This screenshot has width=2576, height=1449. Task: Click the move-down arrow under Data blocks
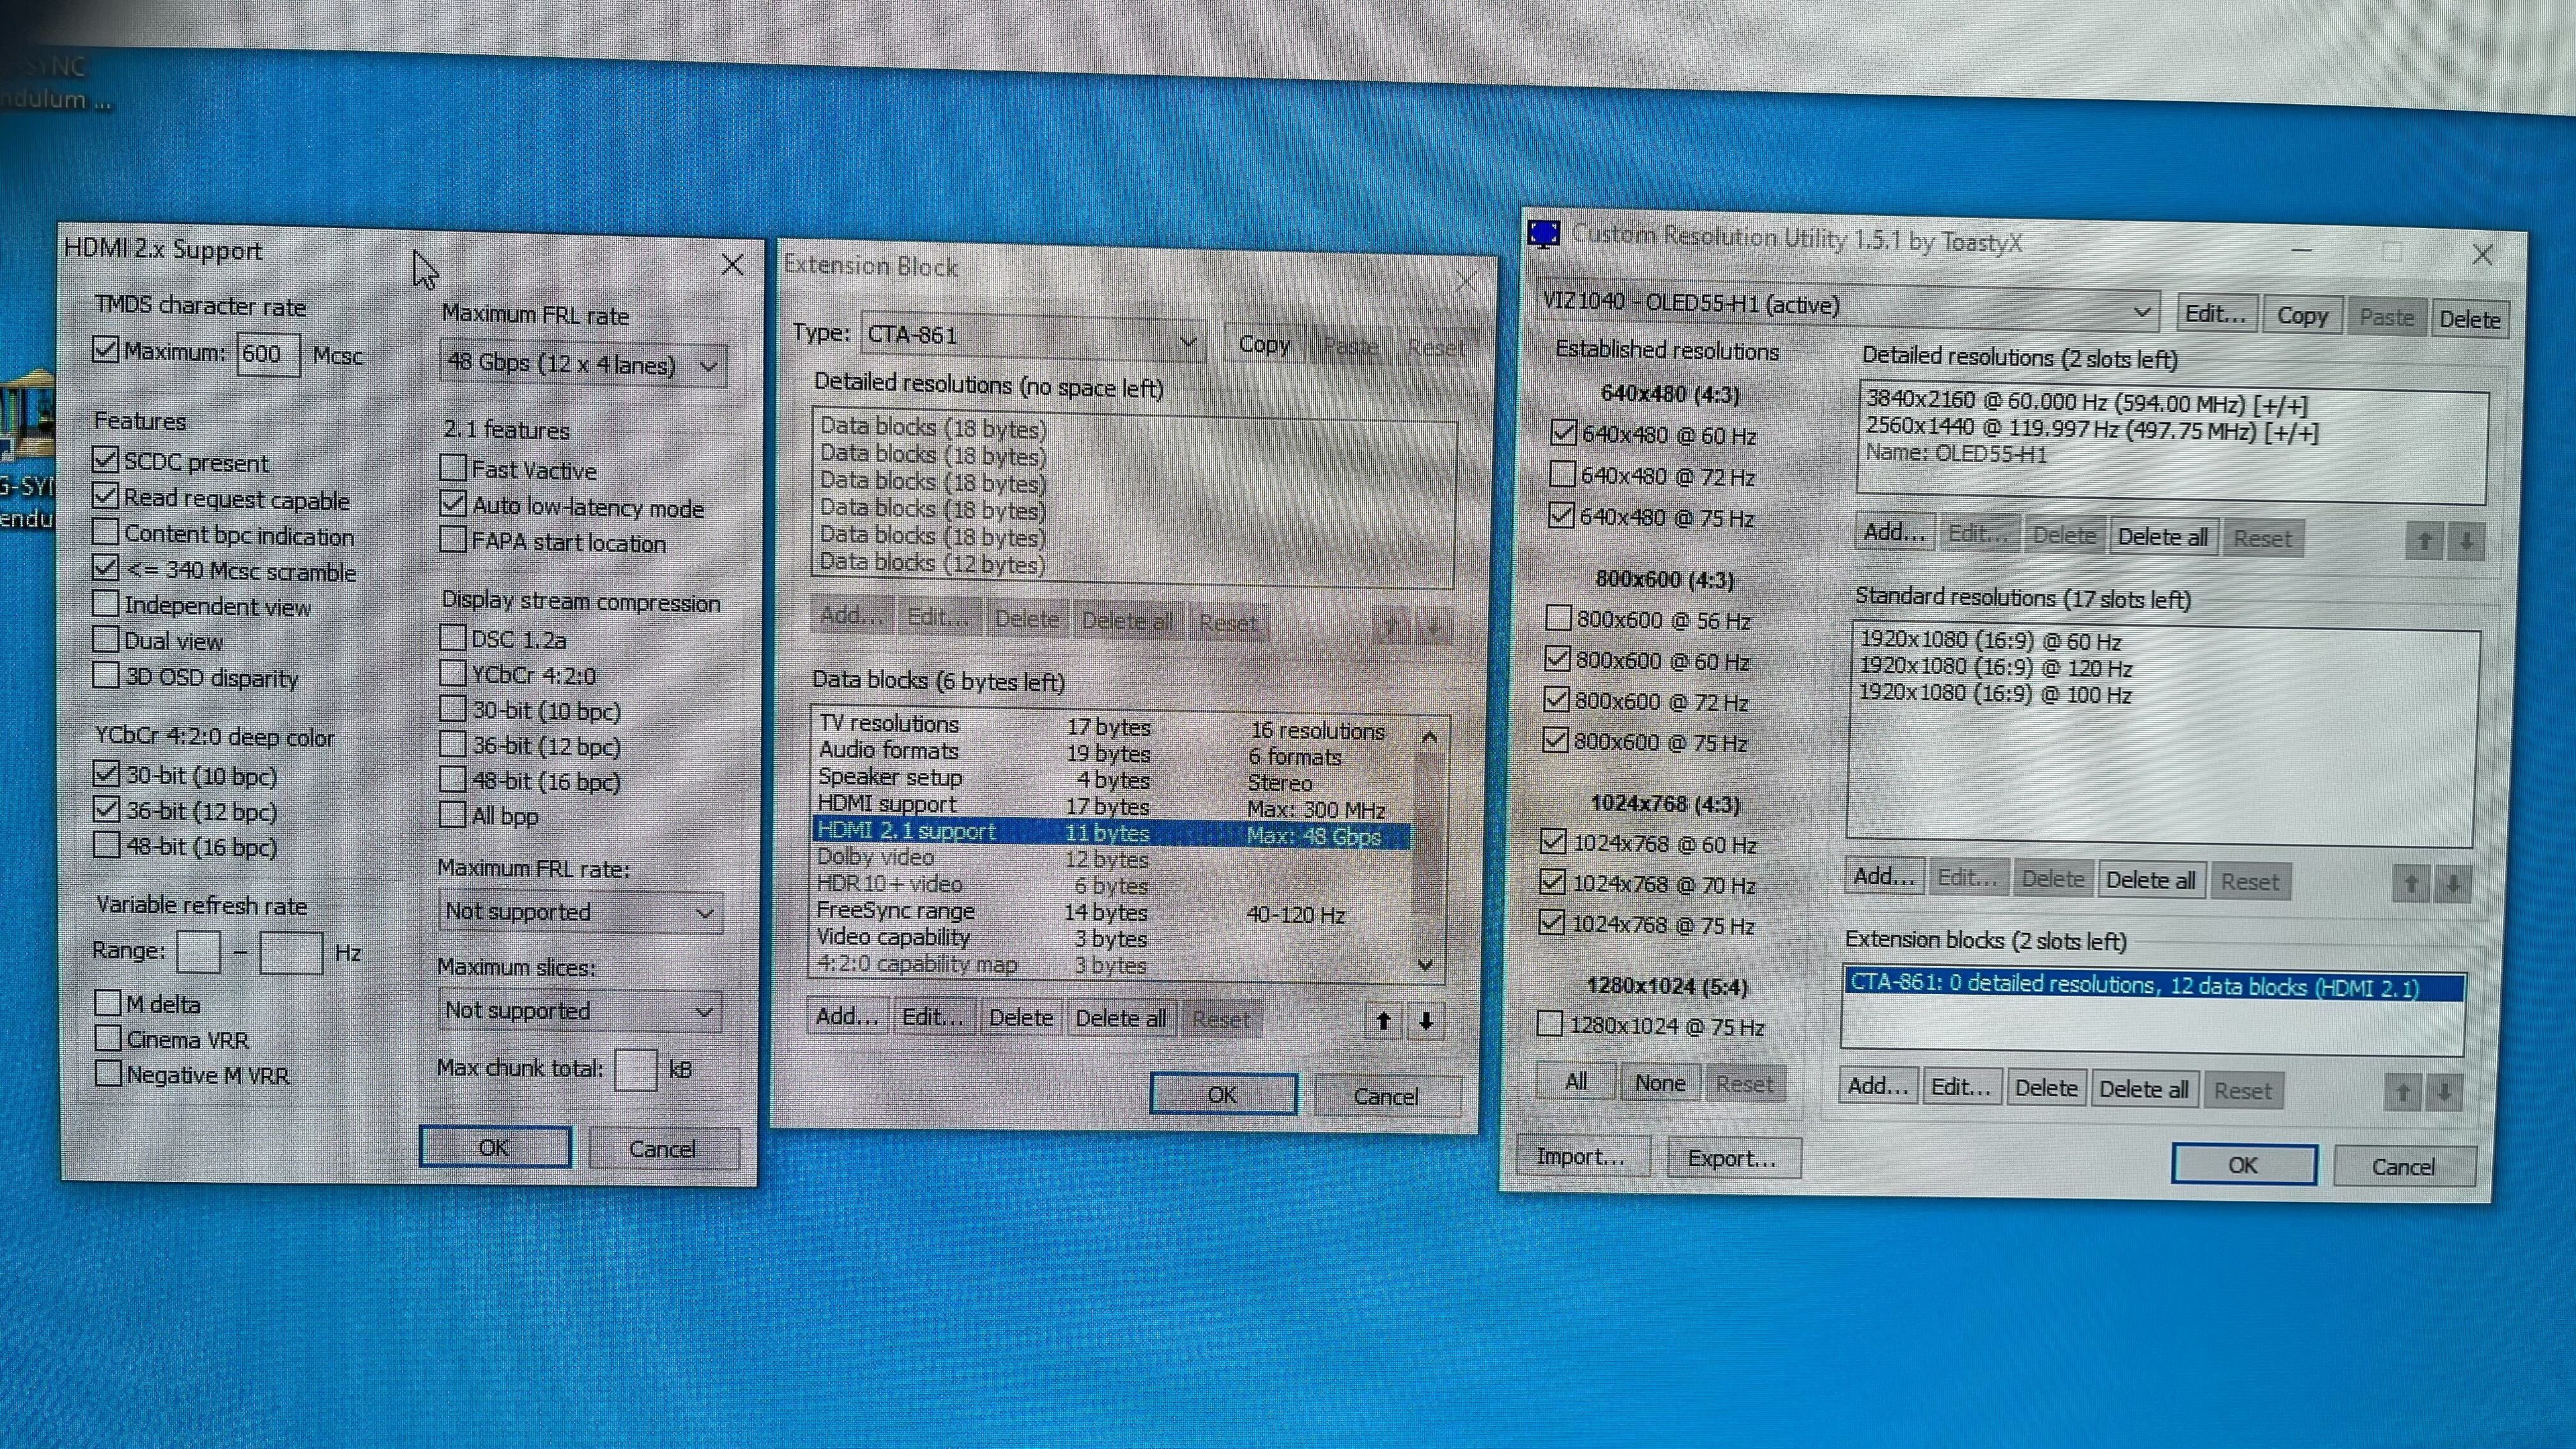(1427, 1021)
